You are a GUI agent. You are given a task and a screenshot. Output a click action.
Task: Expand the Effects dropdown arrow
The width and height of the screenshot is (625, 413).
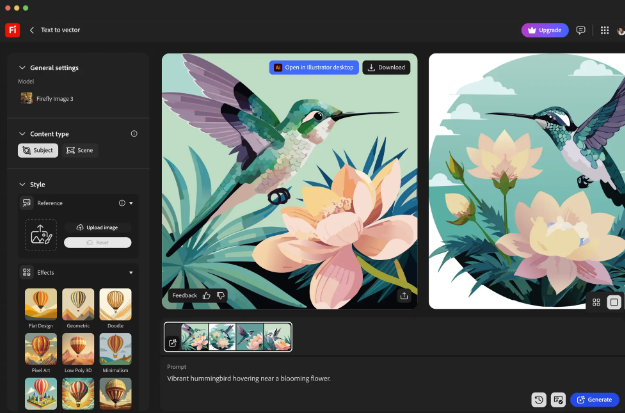(131, 273)
